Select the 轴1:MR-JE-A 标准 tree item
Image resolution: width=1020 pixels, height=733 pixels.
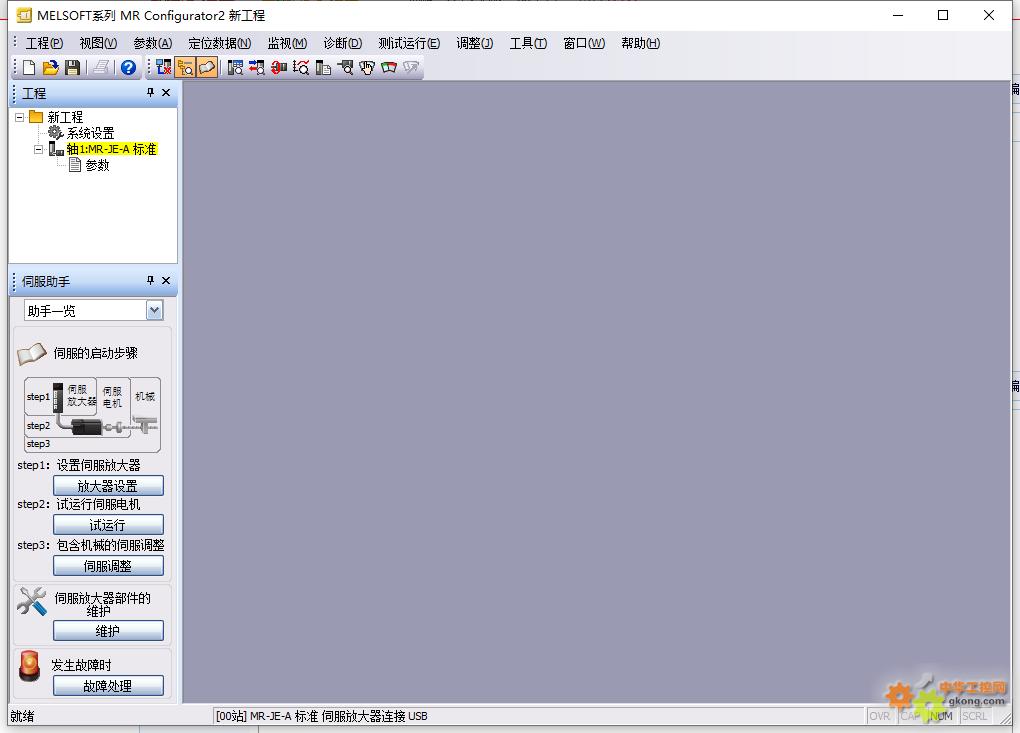pyautogui.click(x=111, y=149)
